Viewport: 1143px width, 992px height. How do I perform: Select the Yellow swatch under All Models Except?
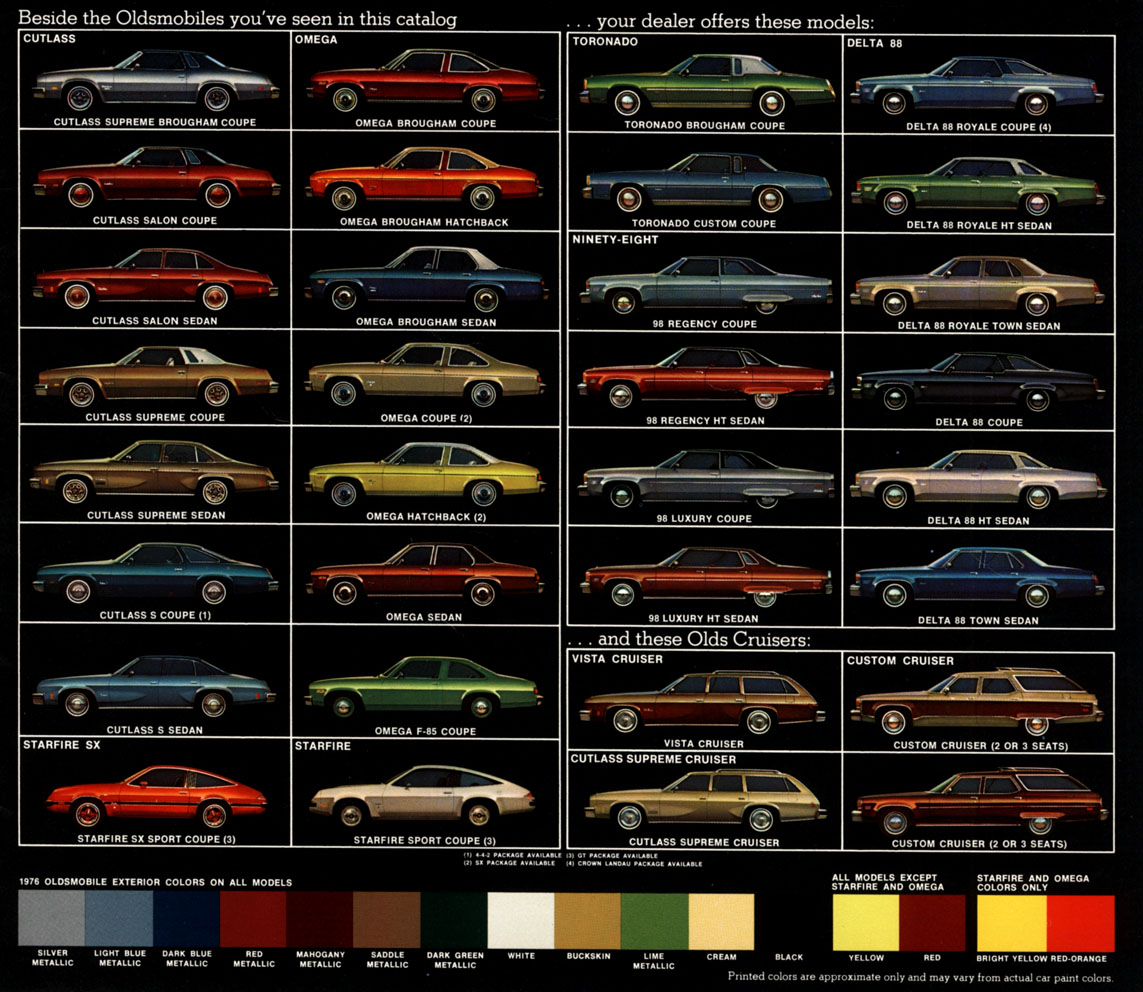[x=866, y=922]
